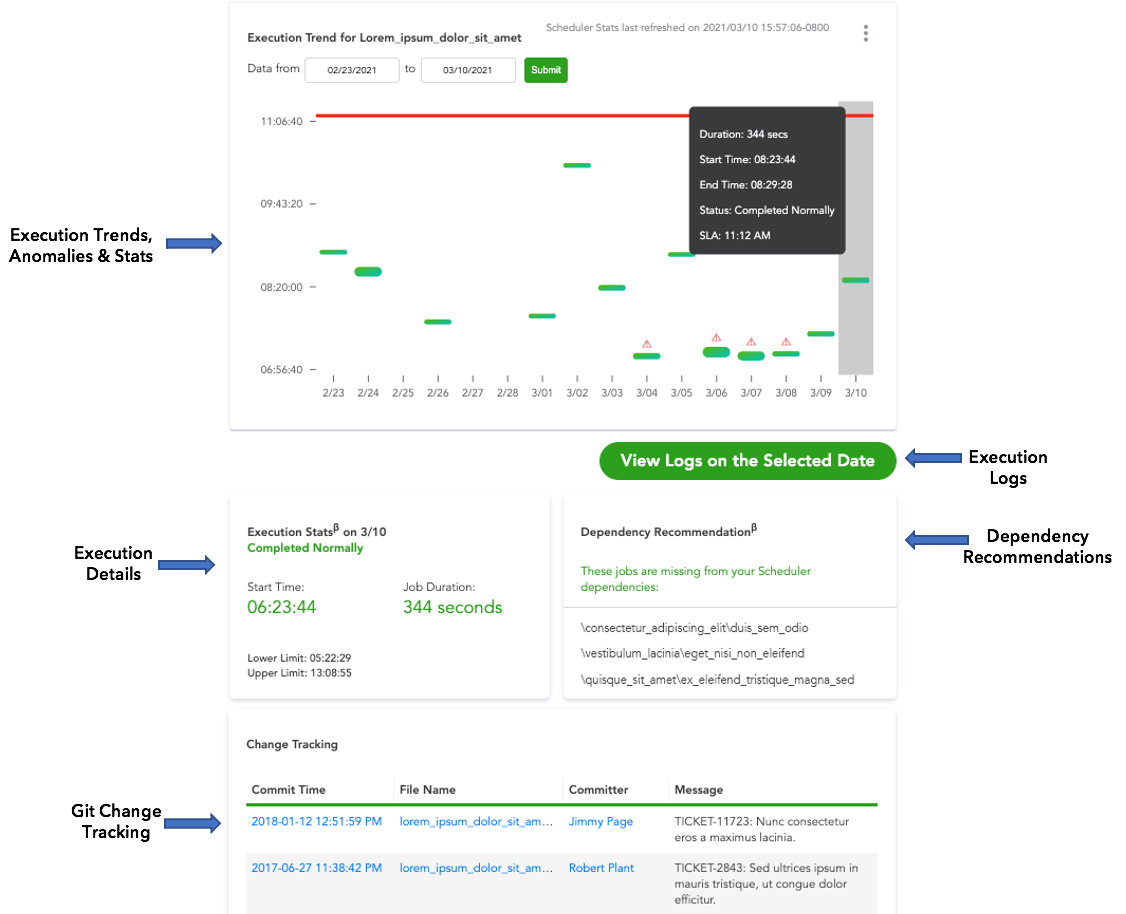Image resolution: width=1126 pixels, height=914 pixels.
Task: Click the start date field showing 02/23/2021
Action: [352, 70]
